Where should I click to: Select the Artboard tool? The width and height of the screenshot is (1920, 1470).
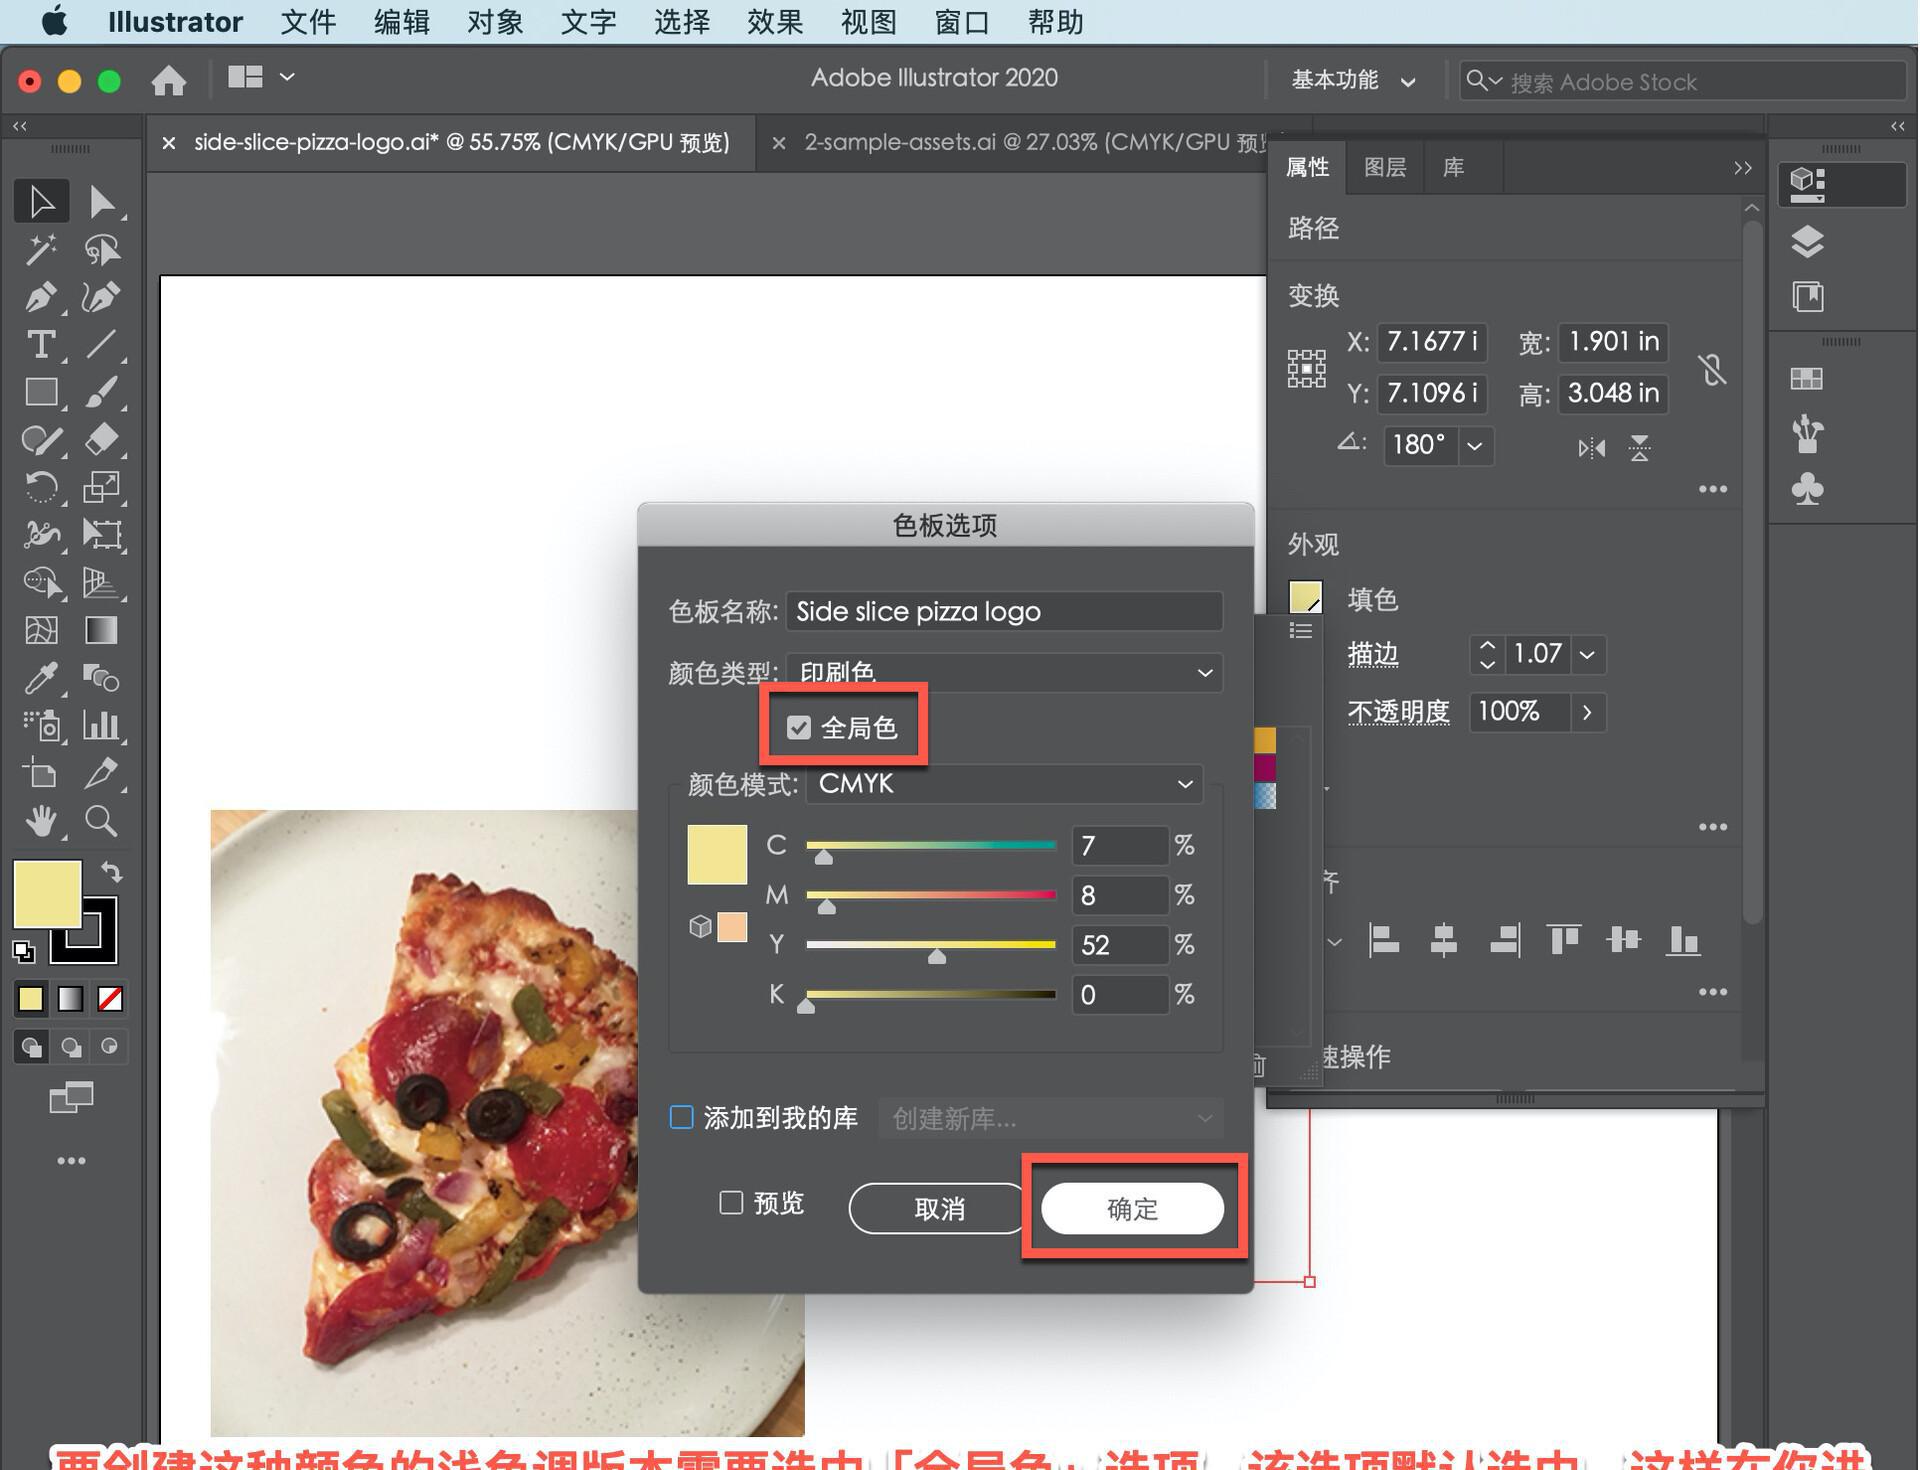41,773
